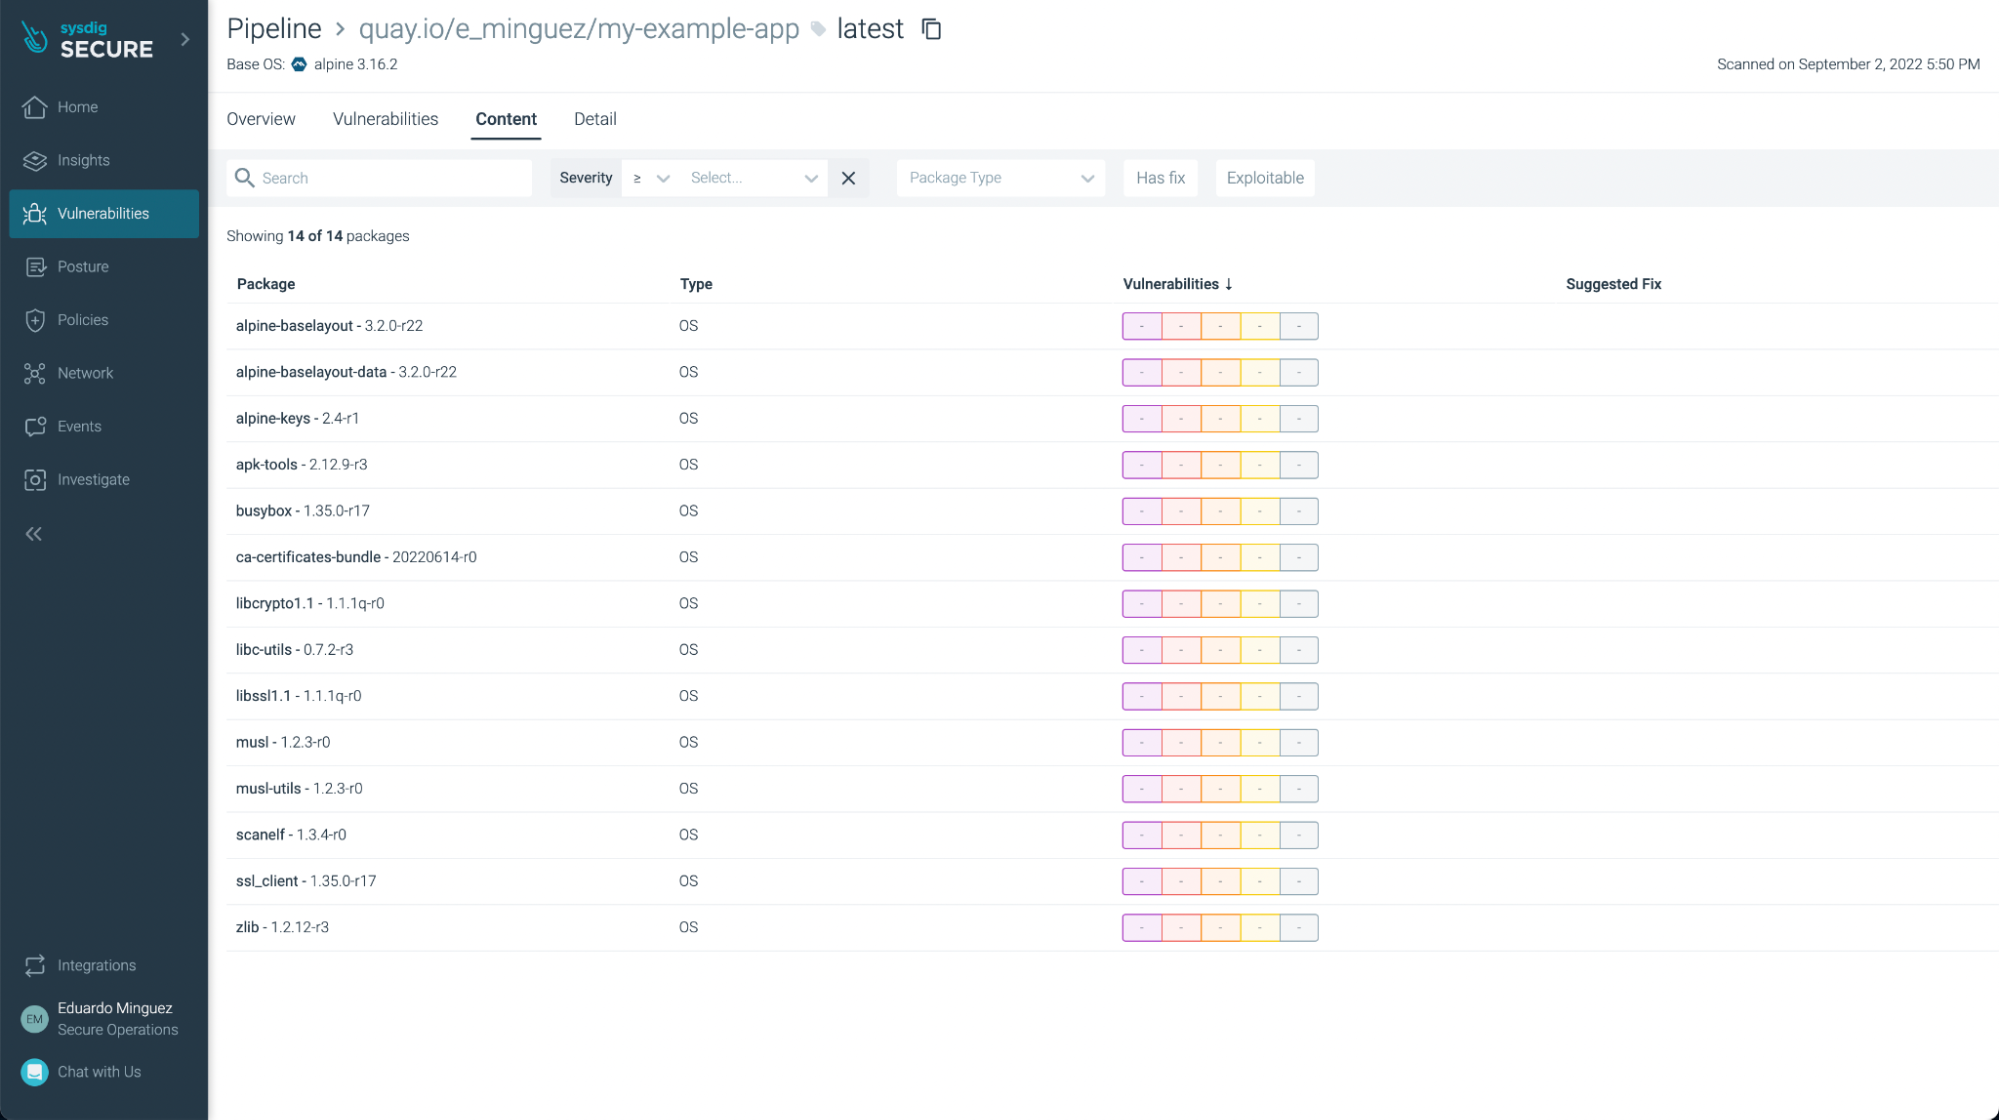Clear the severity filter with the X button
This screenshot has height=1120, width=1999.
tap(848, 177)
